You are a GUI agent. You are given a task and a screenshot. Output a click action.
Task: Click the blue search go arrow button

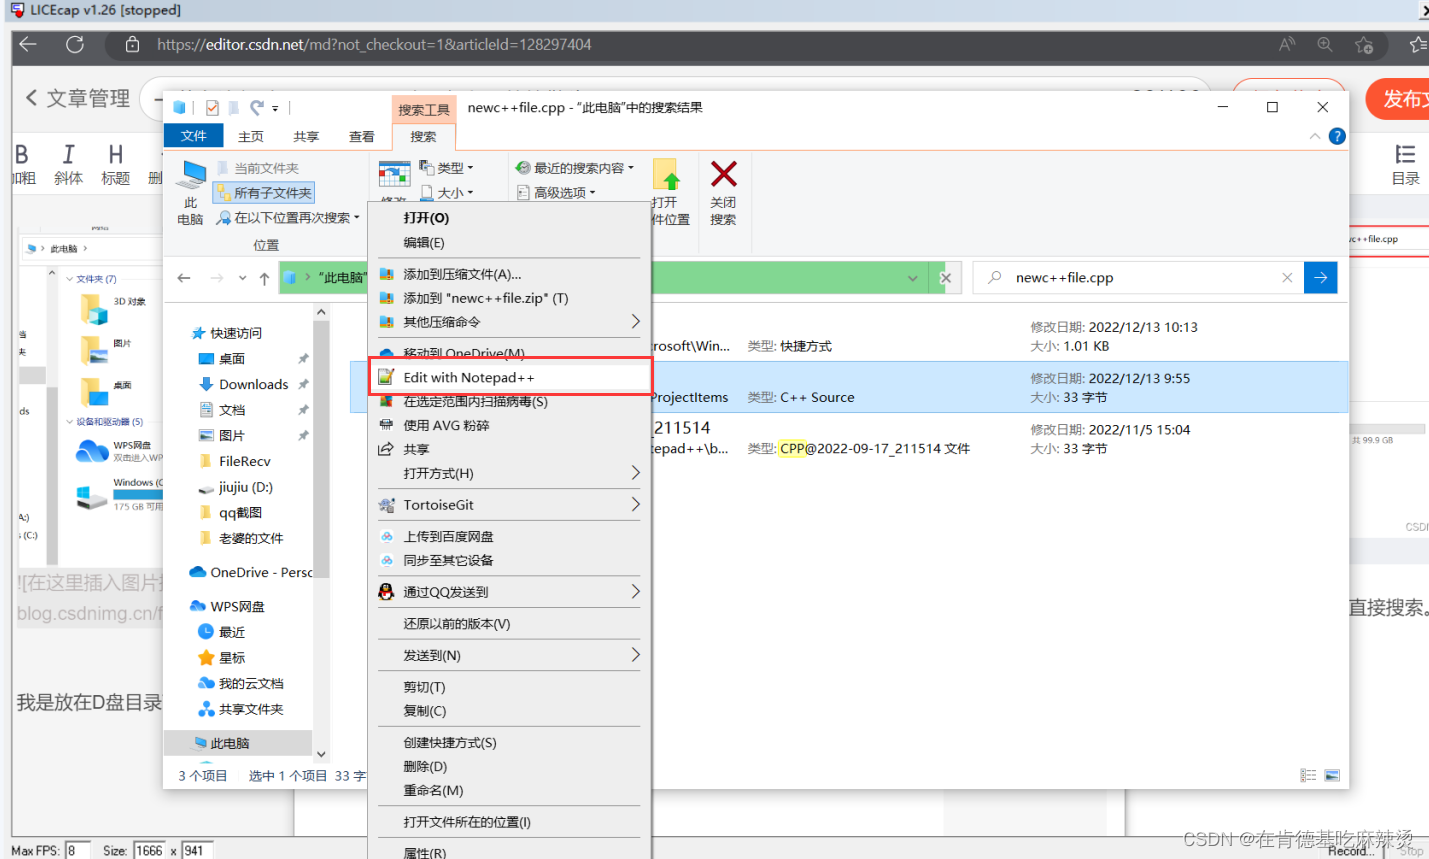tap(1321, 278)
